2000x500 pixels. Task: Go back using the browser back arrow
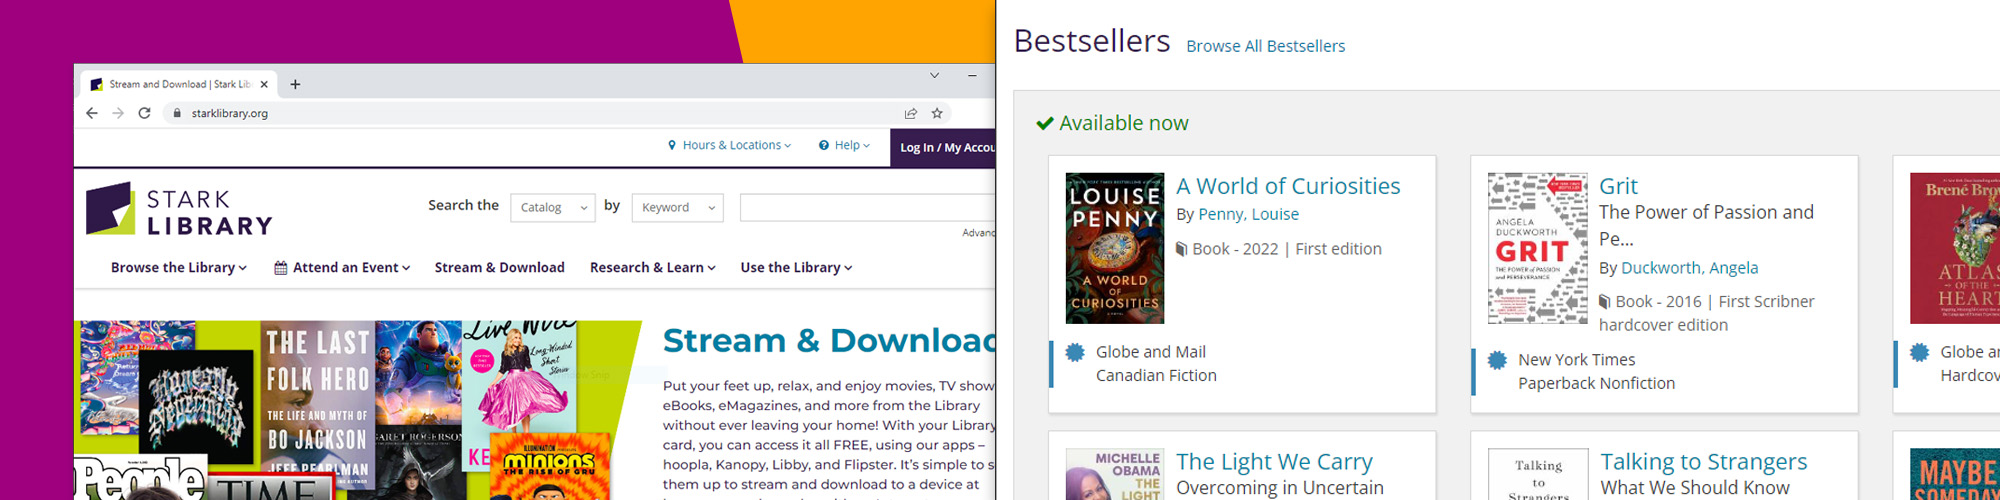tap(92, 113)
